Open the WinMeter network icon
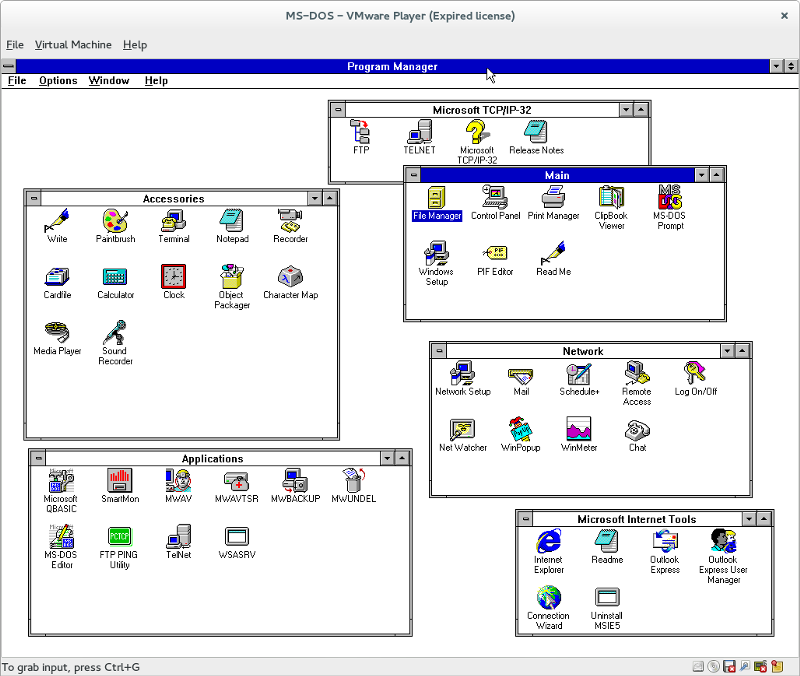The width and height of the screenshot is (800, 676). pos(579,430)
